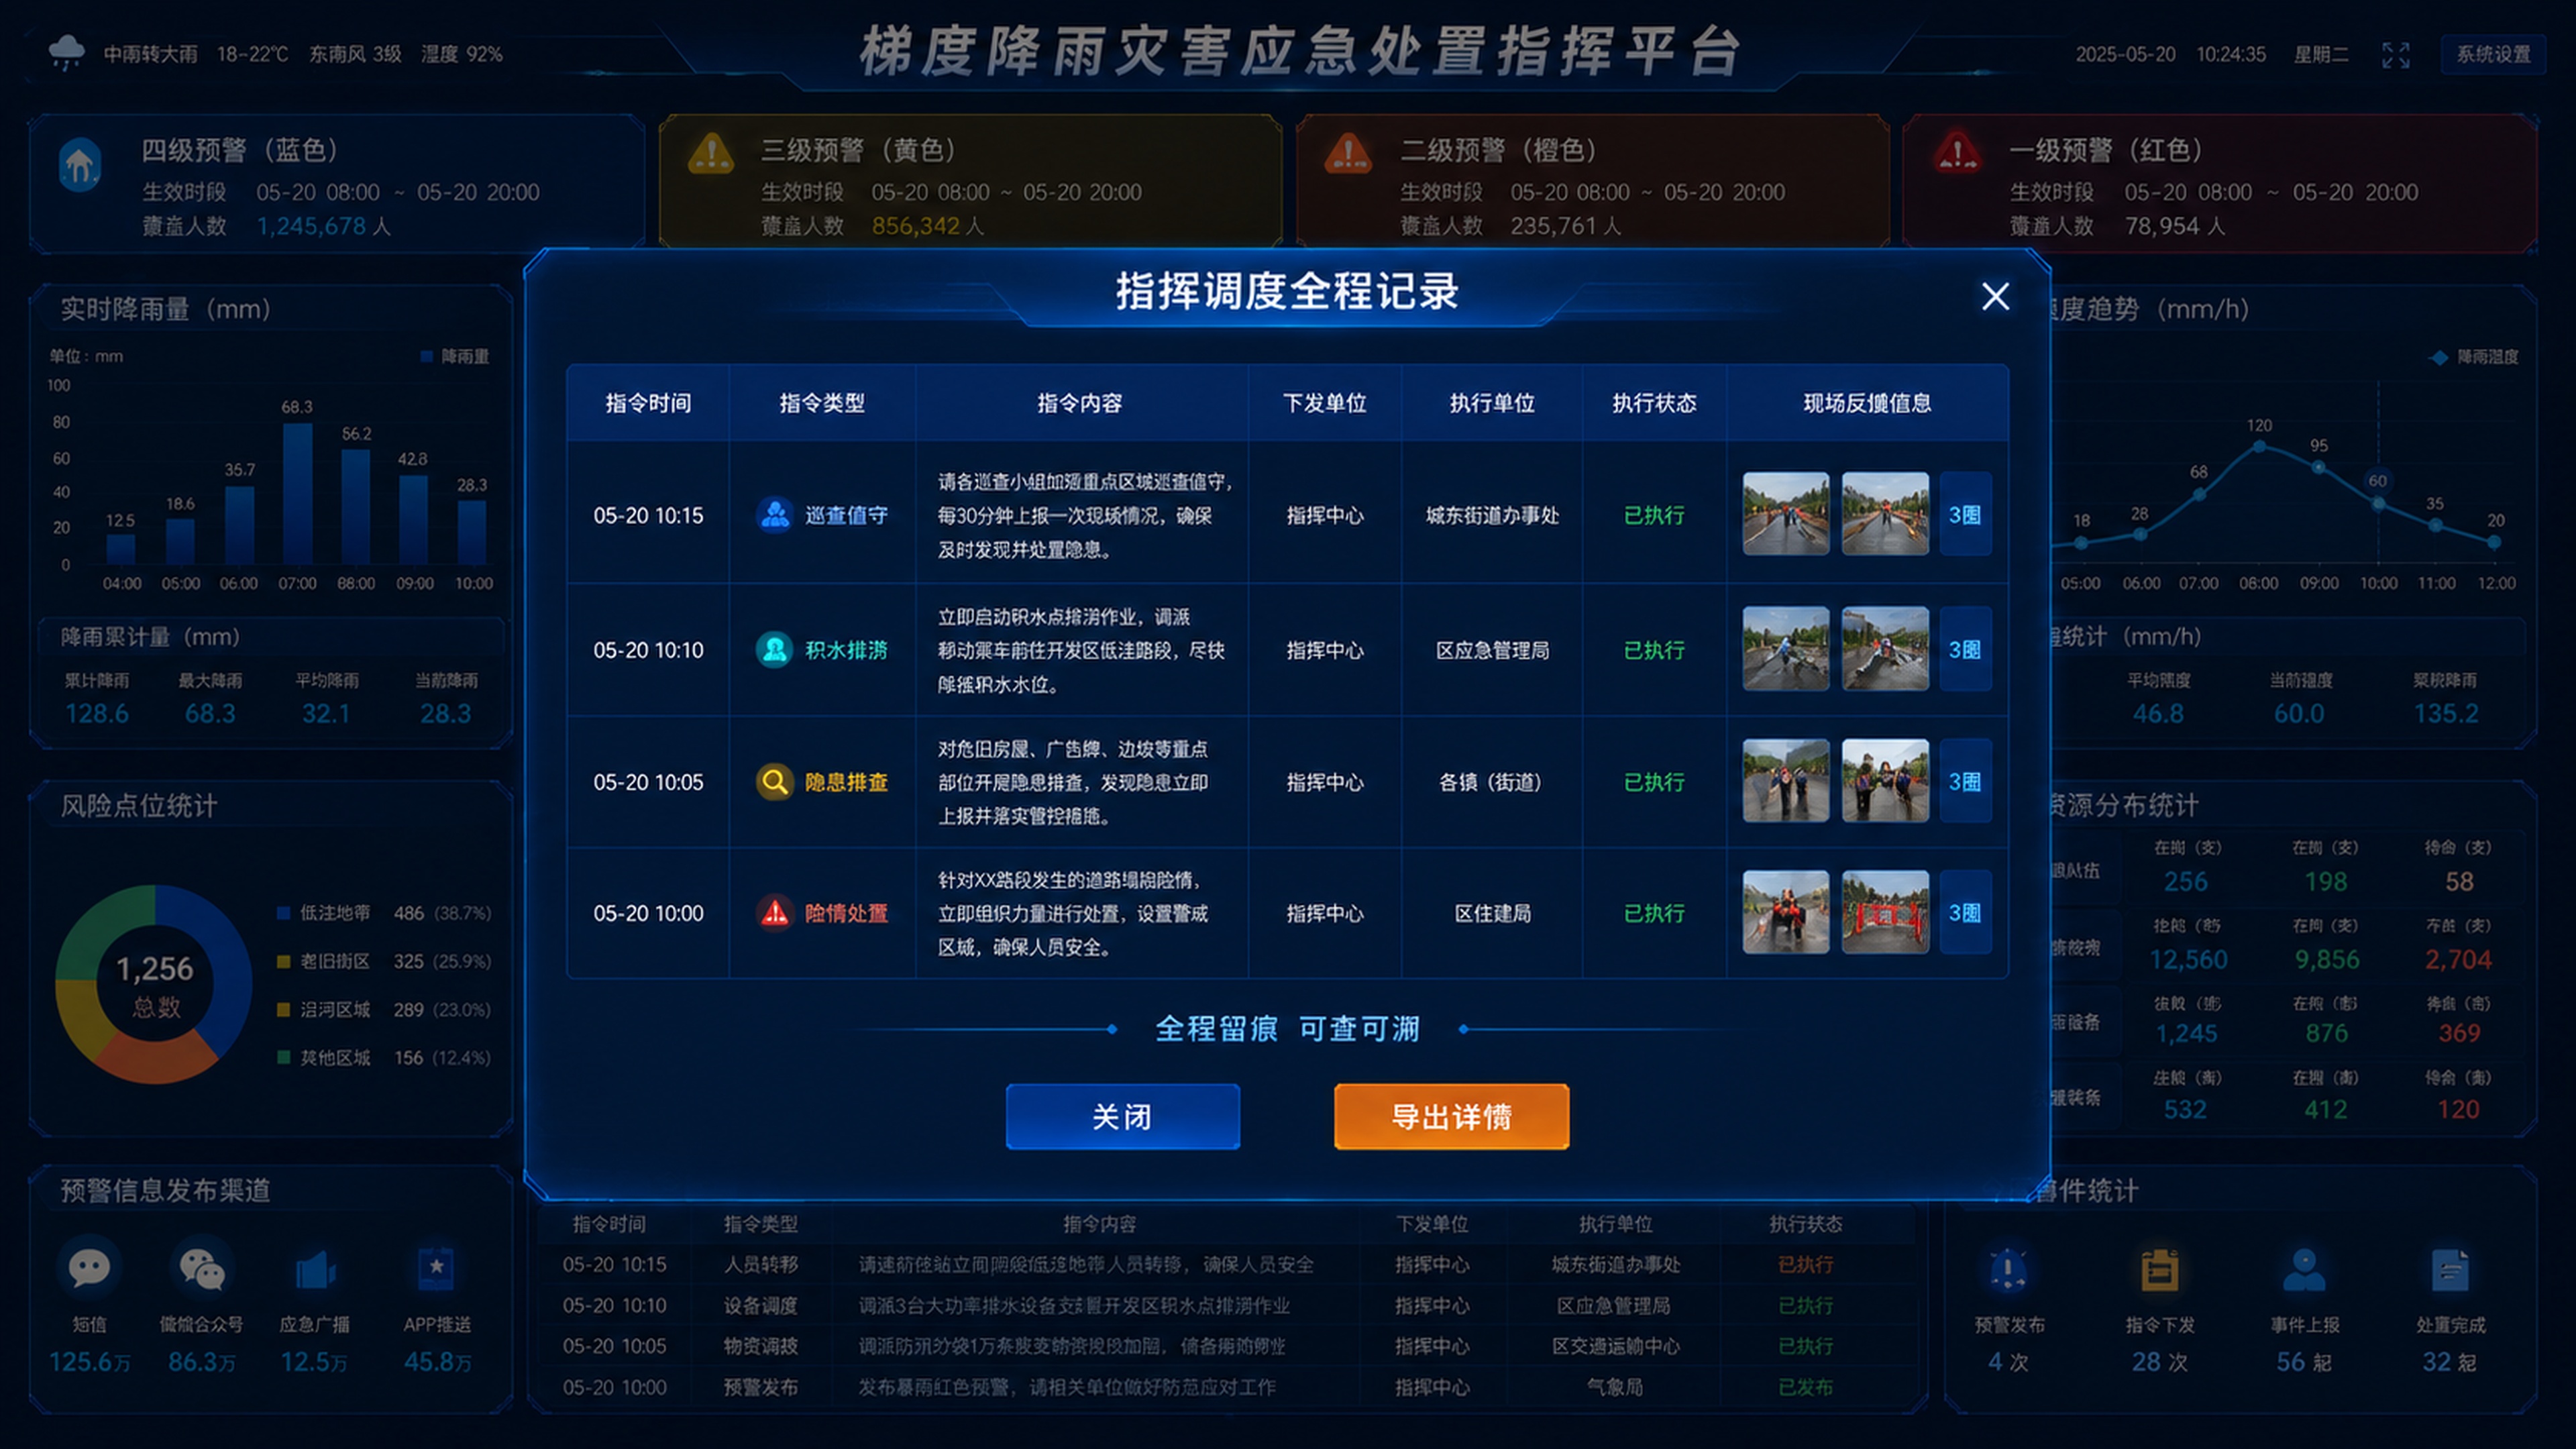Open first photo in 05-20 10:10 row

1785,649
